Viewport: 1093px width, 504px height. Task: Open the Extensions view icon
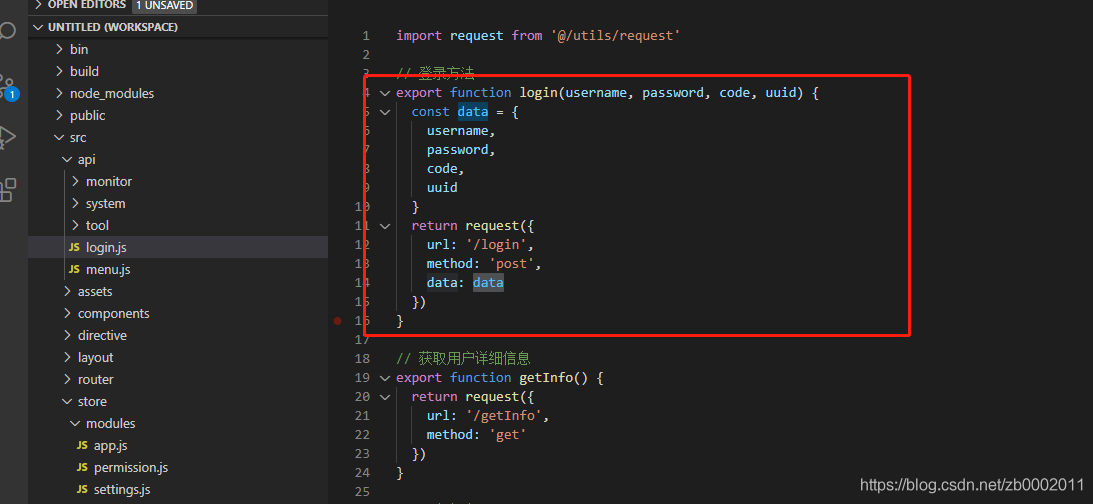tap(7, 190)
